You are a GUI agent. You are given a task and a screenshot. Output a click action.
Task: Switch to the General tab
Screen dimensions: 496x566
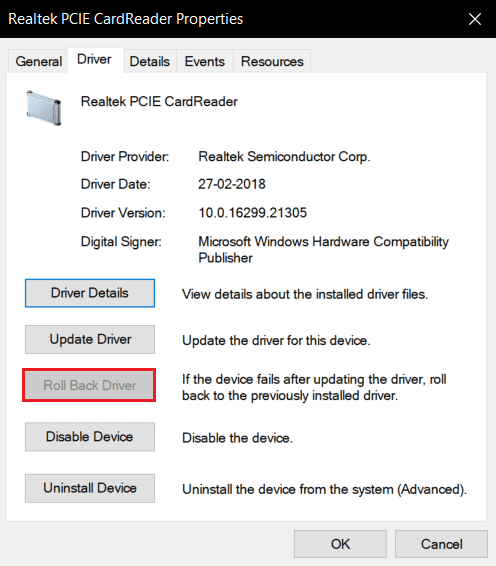pos(38,61)
